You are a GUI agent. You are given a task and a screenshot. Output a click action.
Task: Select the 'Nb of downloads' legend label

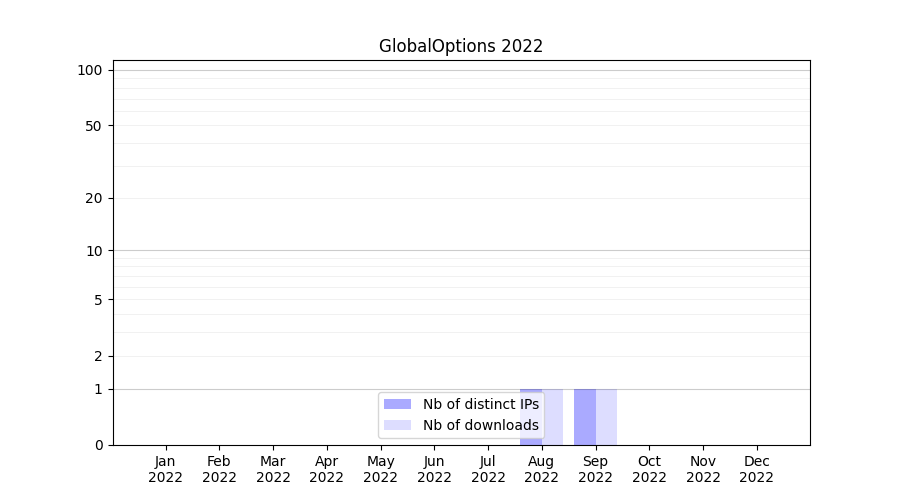point(480,425)
